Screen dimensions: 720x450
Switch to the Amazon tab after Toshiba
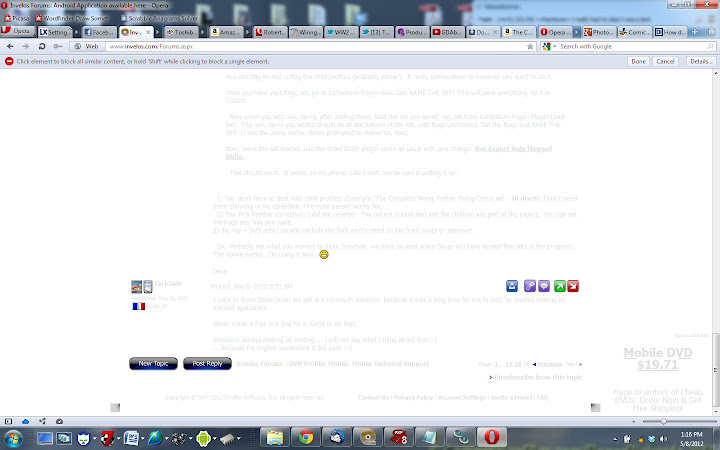pyautogui.click(x=226, y=32)
